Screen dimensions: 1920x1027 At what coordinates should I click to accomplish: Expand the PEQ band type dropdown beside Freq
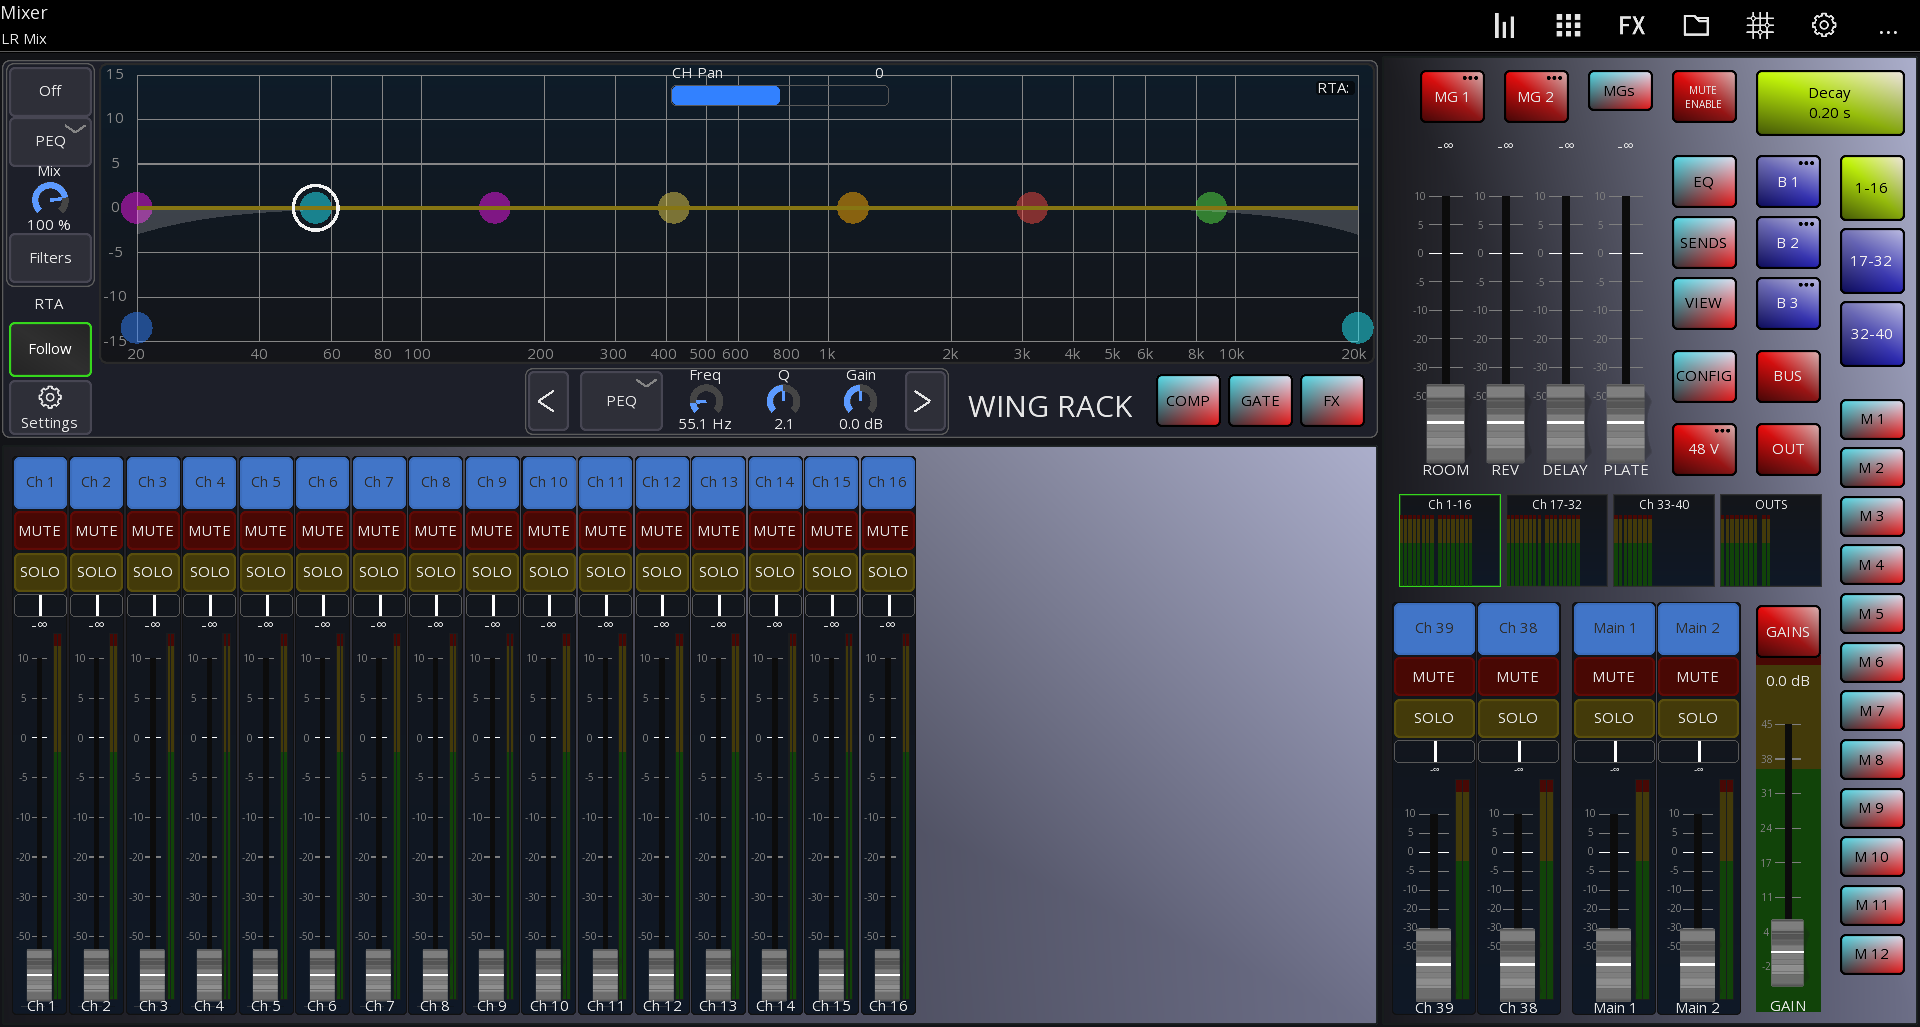[x=621, y=401]
